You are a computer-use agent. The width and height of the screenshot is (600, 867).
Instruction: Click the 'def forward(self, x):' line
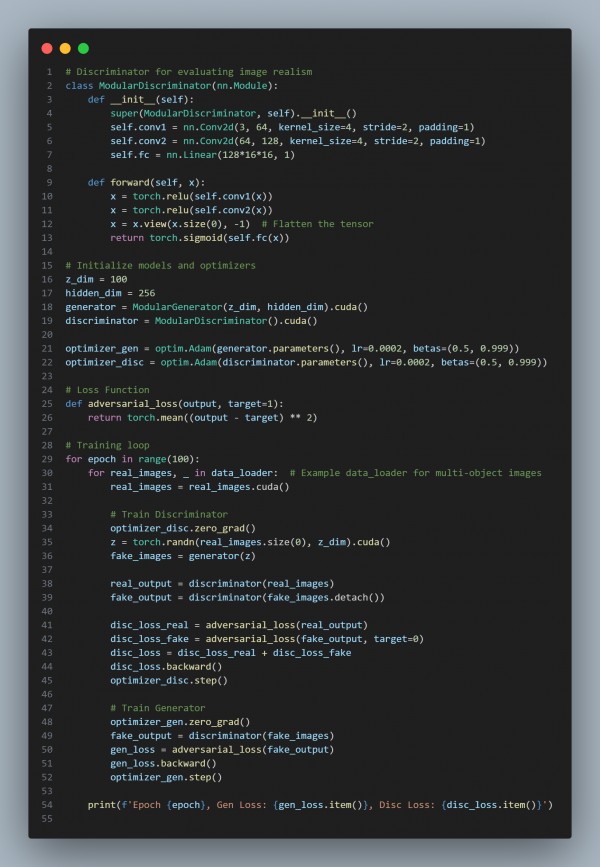pos(147,182)
